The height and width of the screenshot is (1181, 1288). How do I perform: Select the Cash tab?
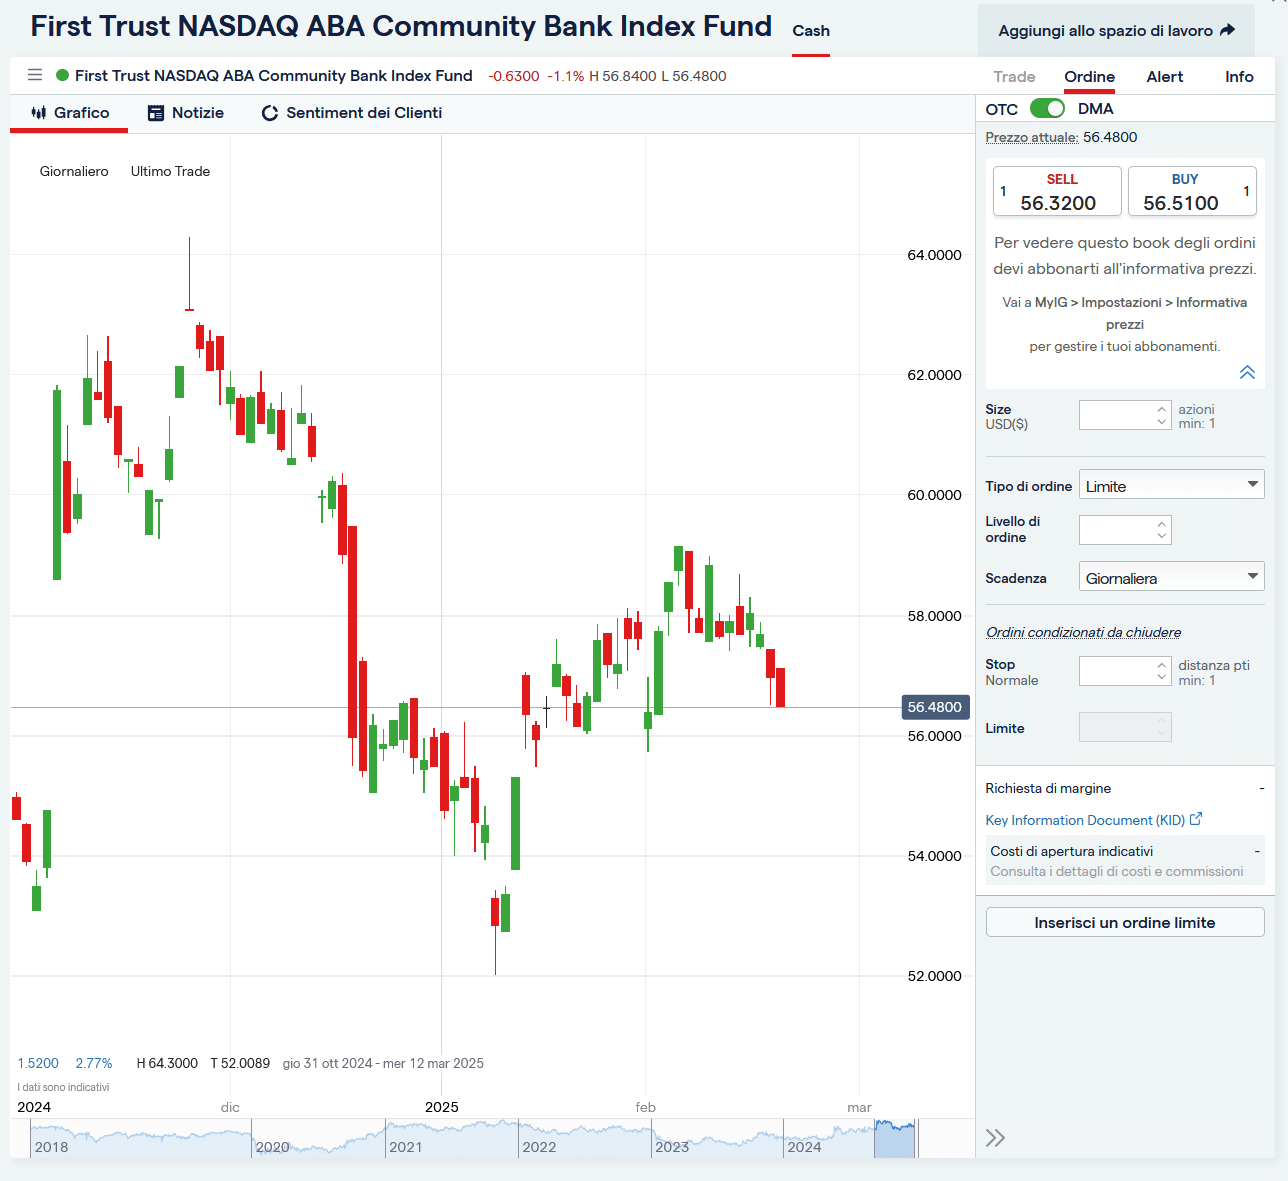811,31
